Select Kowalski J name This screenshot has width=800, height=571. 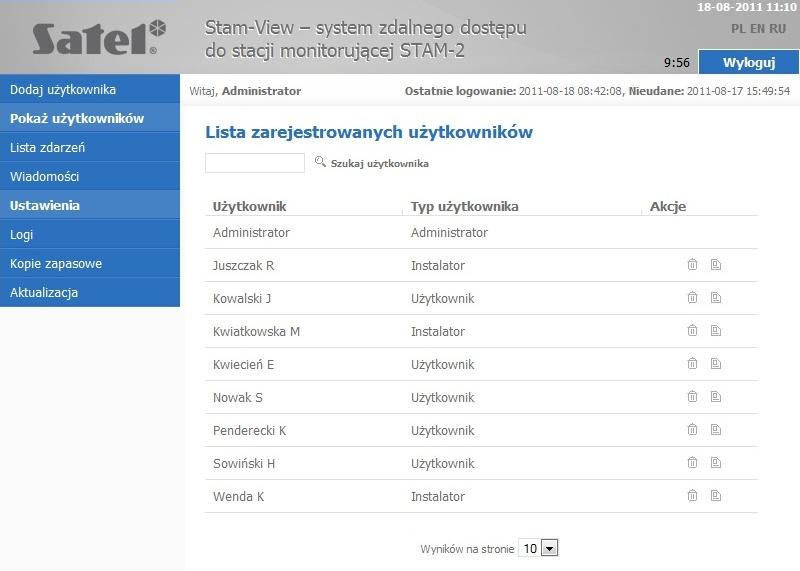click(x=242, y=299)
